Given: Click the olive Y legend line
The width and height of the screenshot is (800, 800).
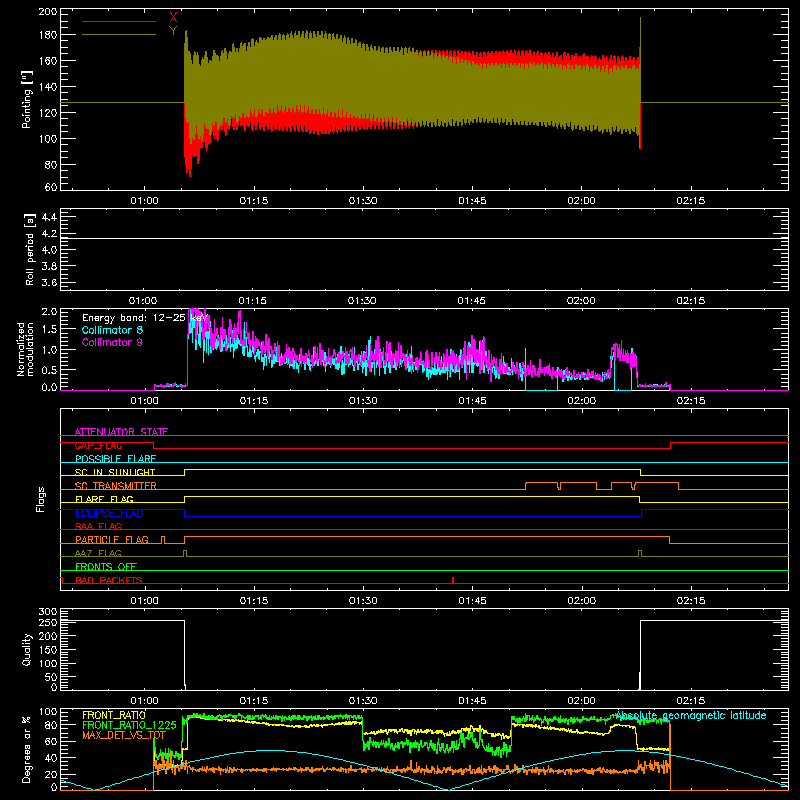Looking at the screenshot, I should (119, 34).
